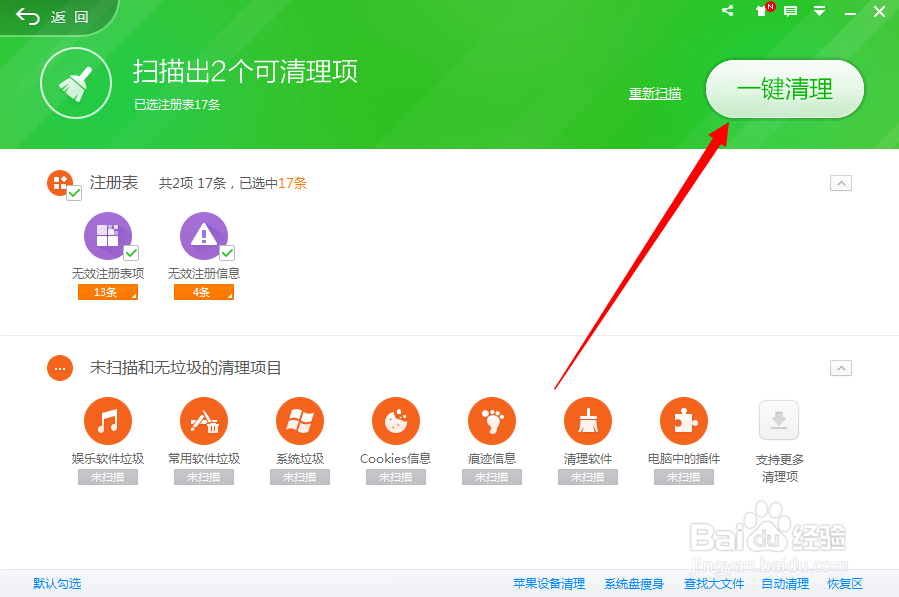Open the feedback message icon

(x=791, y=11)
